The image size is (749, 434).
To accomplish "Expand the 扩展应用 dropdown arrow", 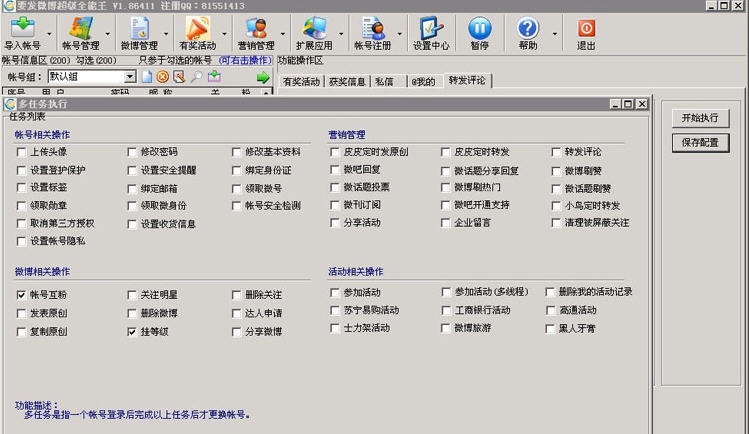I will pyautogui.click(x=341, y=34).
